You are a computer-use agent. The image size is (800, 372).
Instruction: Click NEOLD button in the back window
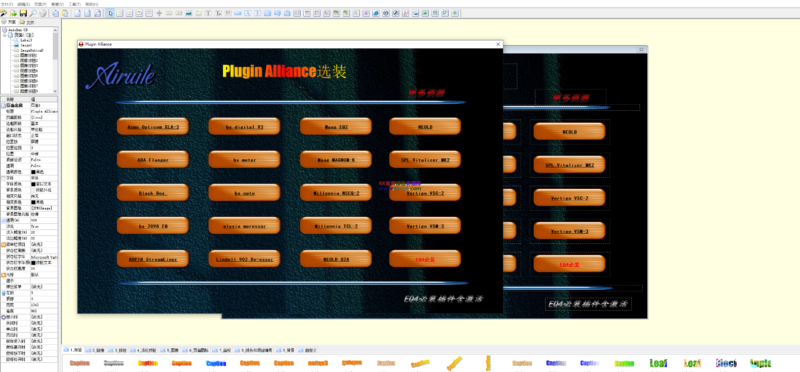[569, 131]
